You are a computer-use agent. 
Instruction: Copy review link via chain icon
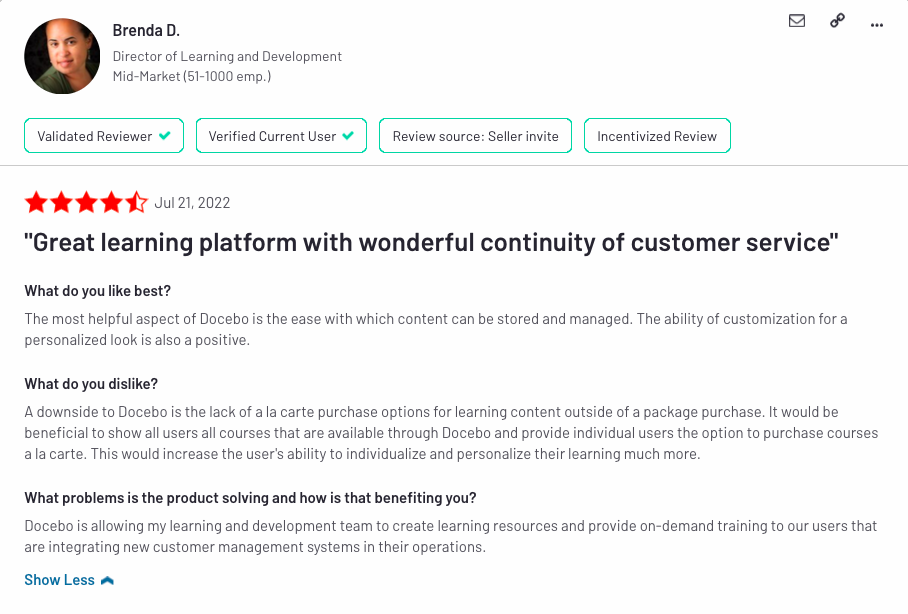coord(837,21)
